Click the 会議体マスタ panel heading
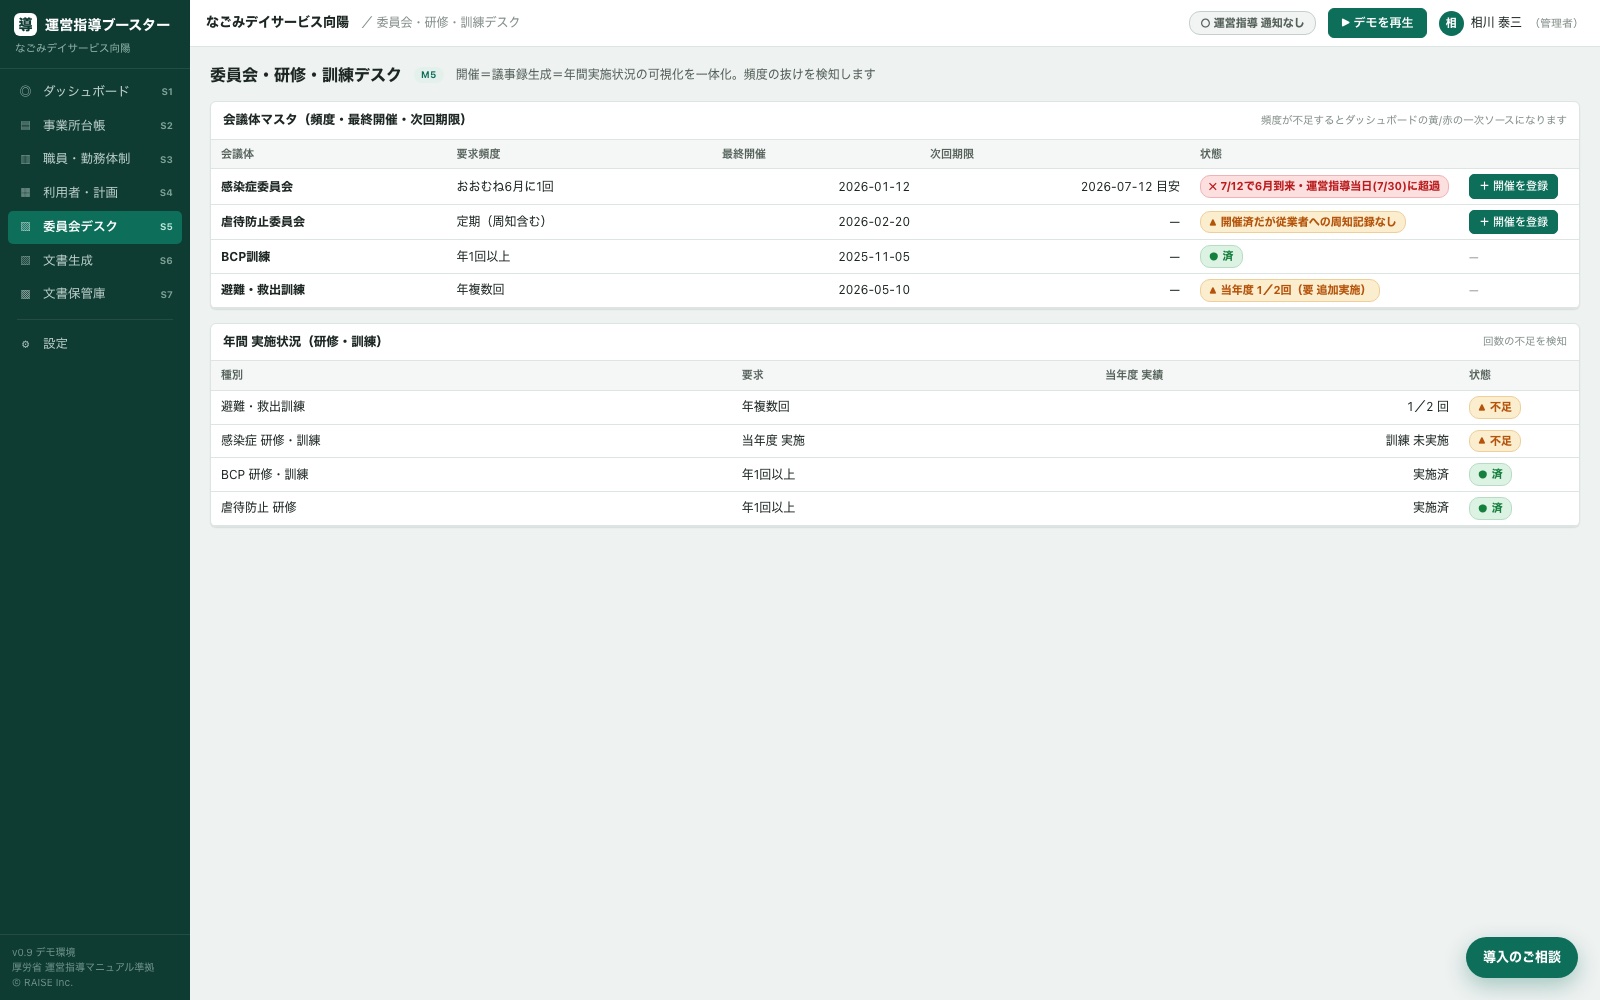1600x1000 pixels. pos(344,120)
